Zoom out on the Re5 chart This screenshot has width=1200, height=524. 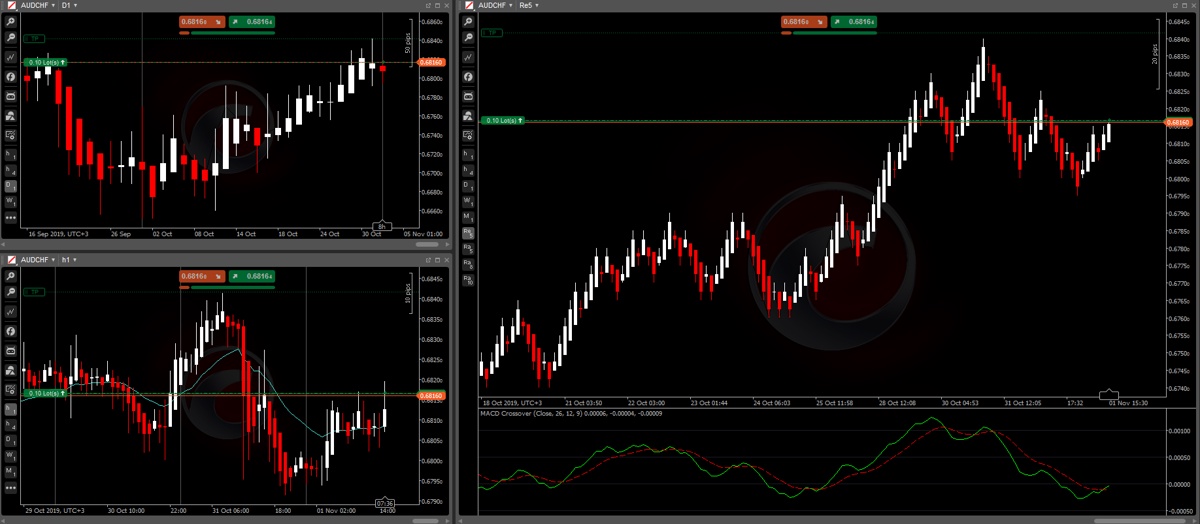pyautogui.click(x=467, y=36)
